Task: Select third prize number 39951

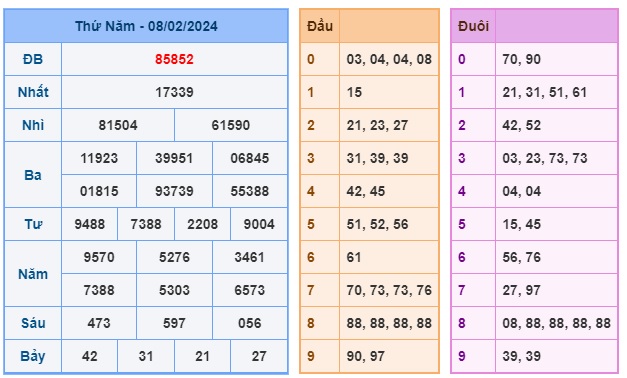Action: 174,158
